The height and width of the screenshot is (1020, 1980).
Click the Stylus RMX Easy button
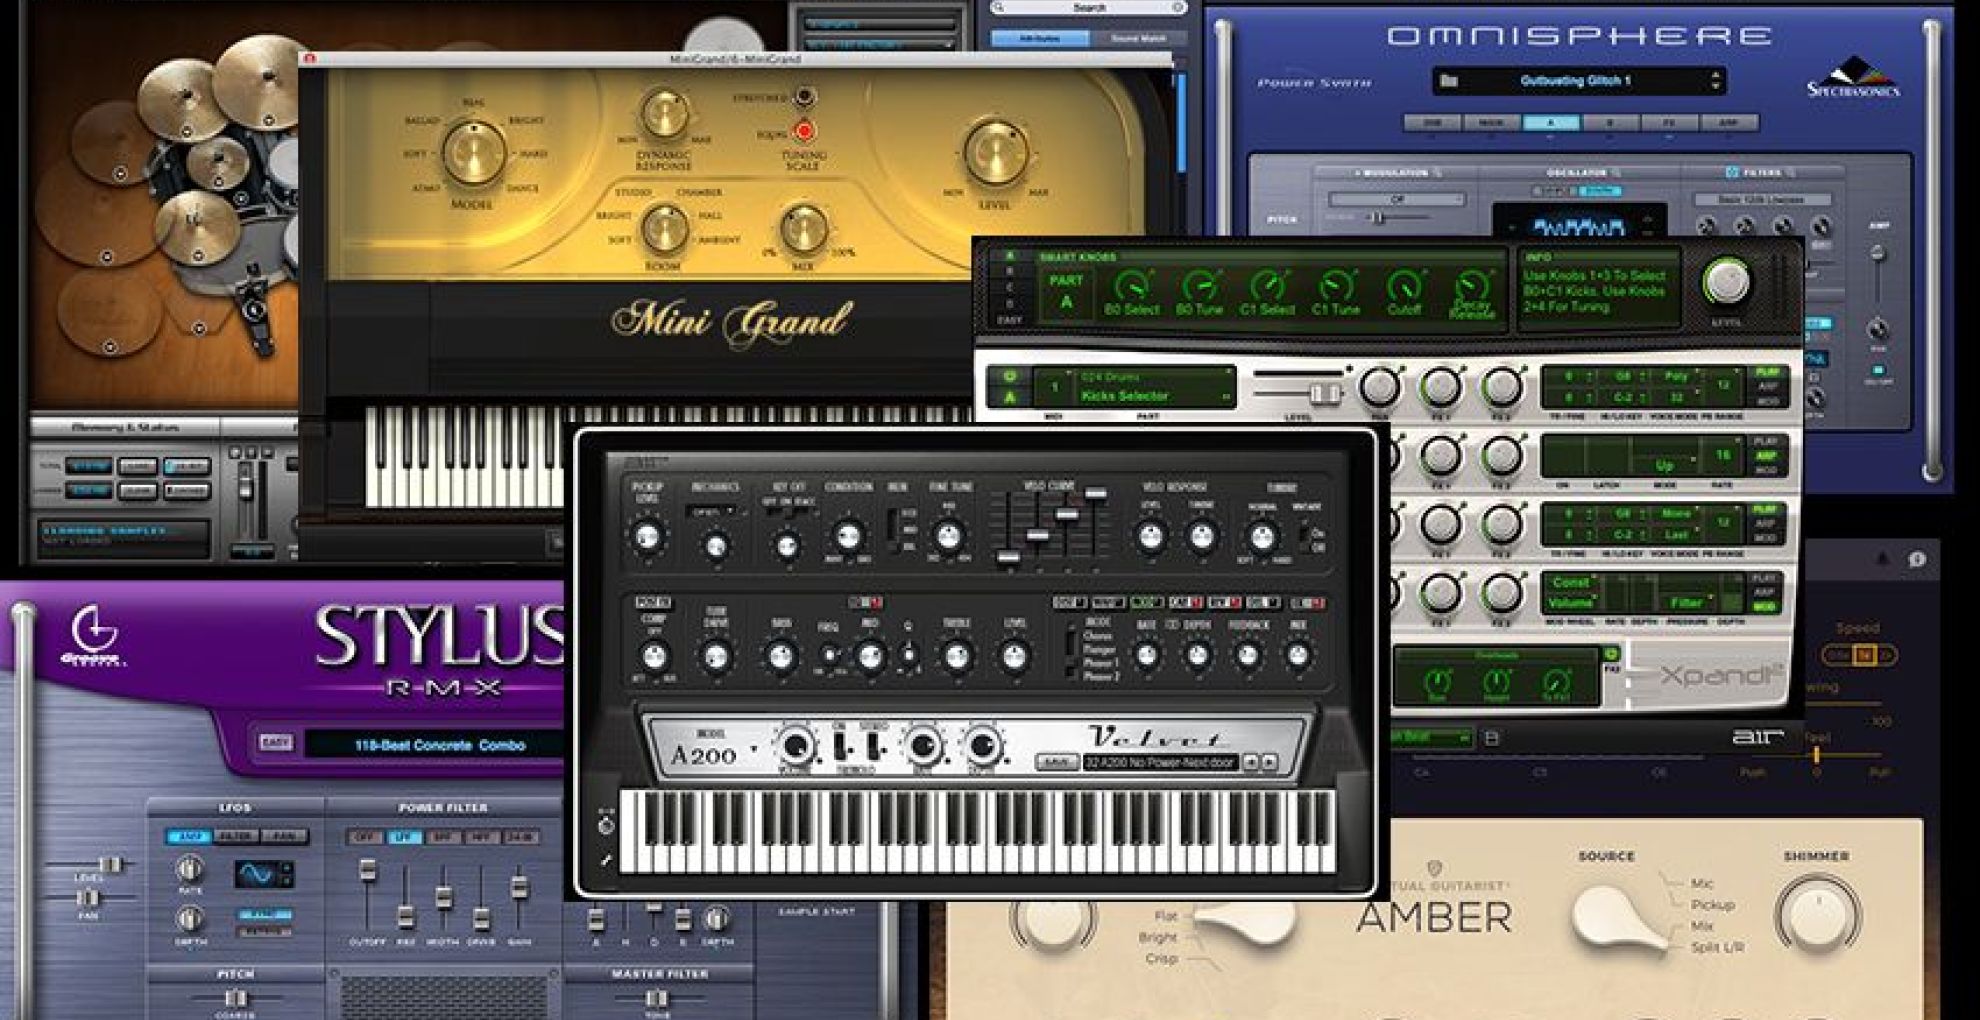[275, 742]
